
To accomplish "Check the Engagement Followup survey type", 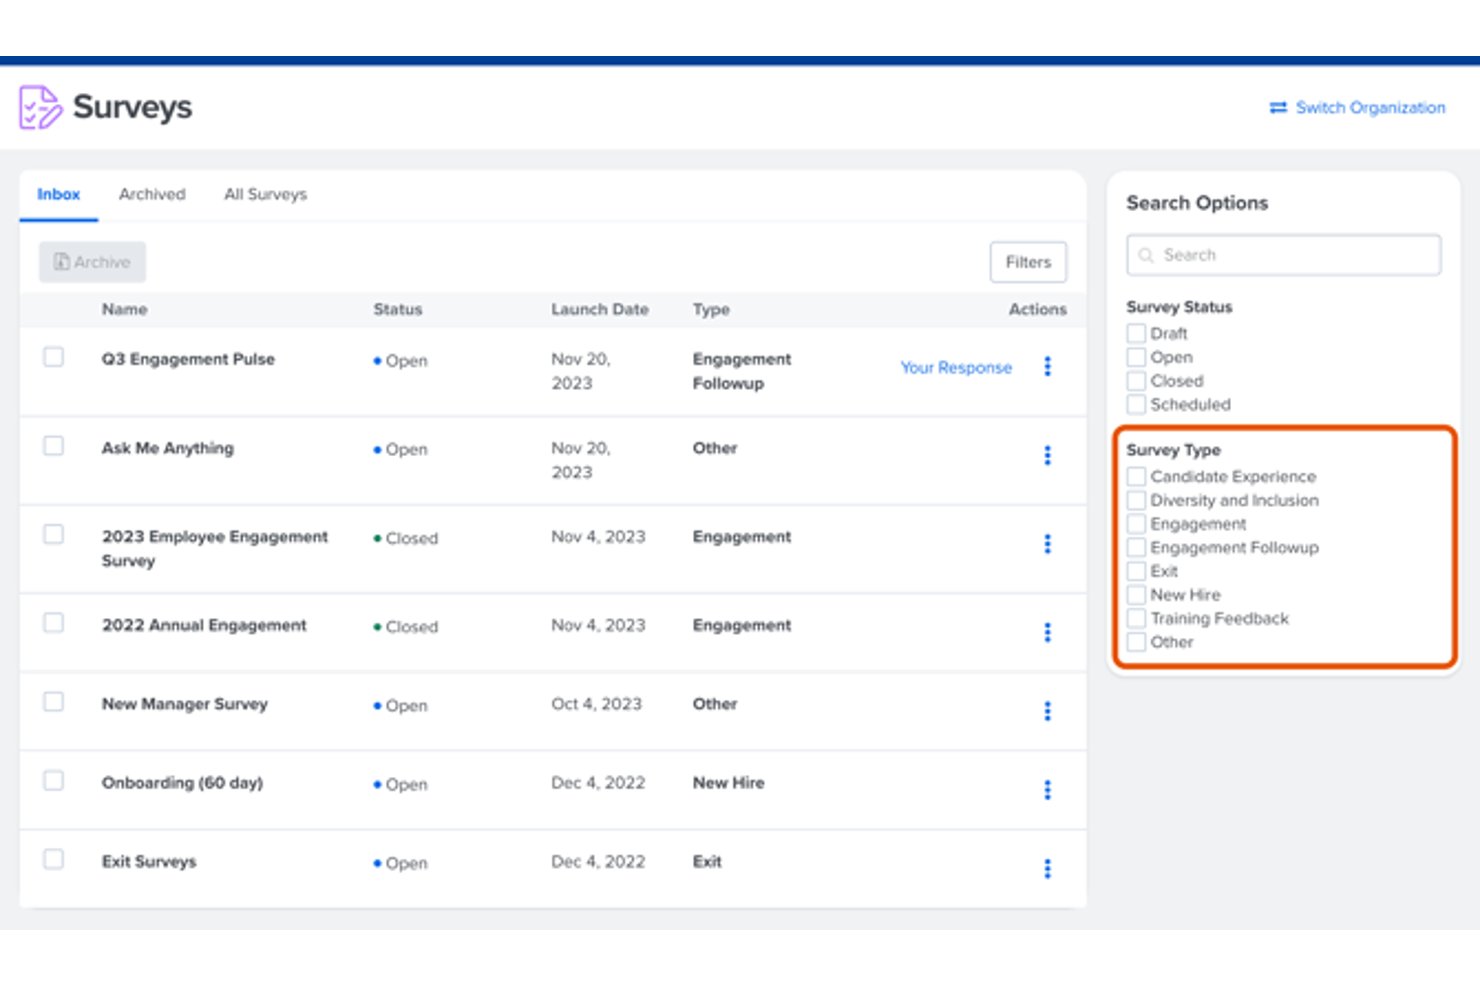I will (1136, 547).
